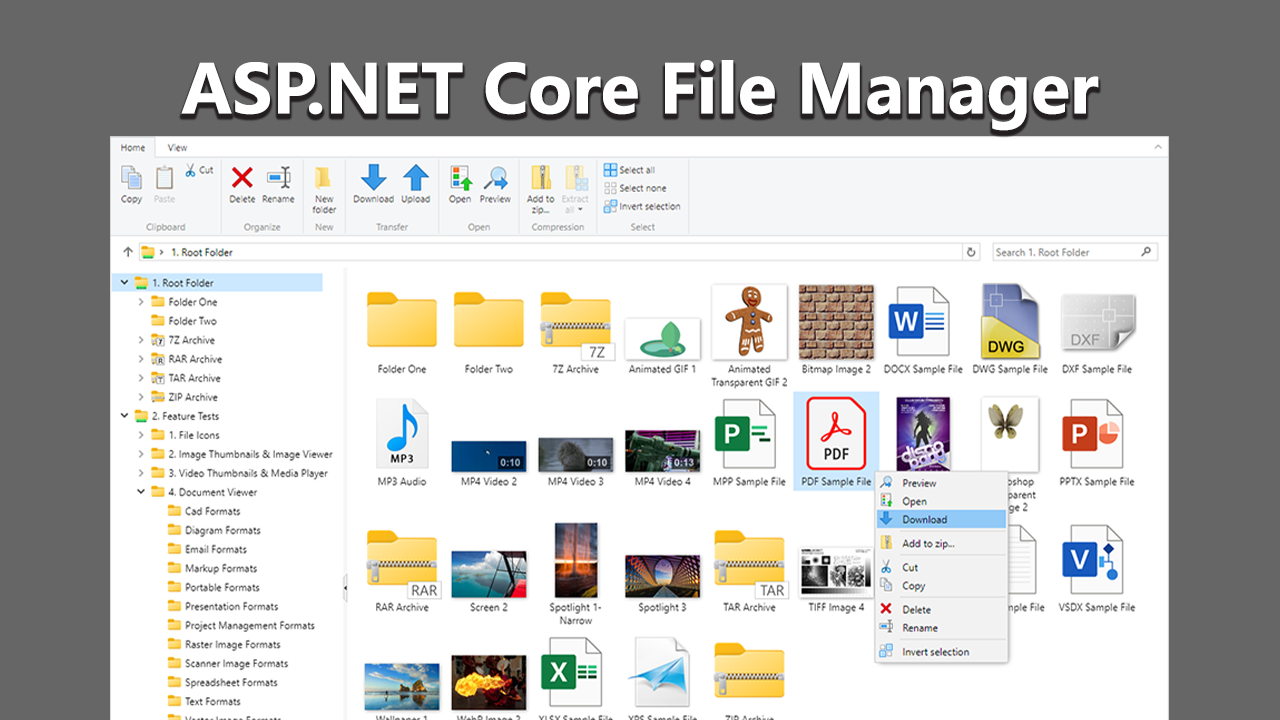Expand 1. File Icons tree node
The image size is (1280, 720).
point(141,435)
